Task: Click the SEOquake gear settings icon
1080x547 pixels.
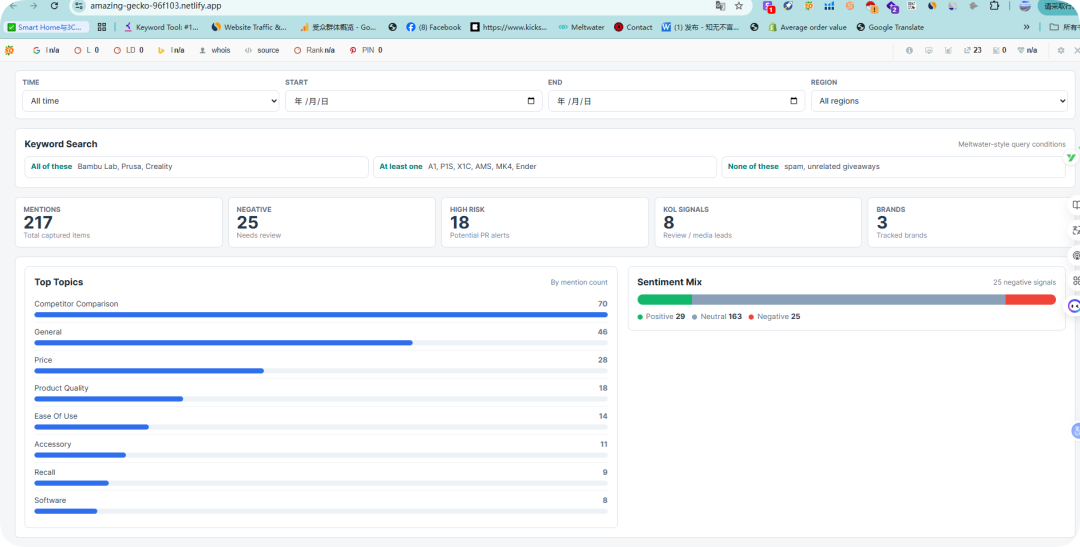Action: (1061, 50)
